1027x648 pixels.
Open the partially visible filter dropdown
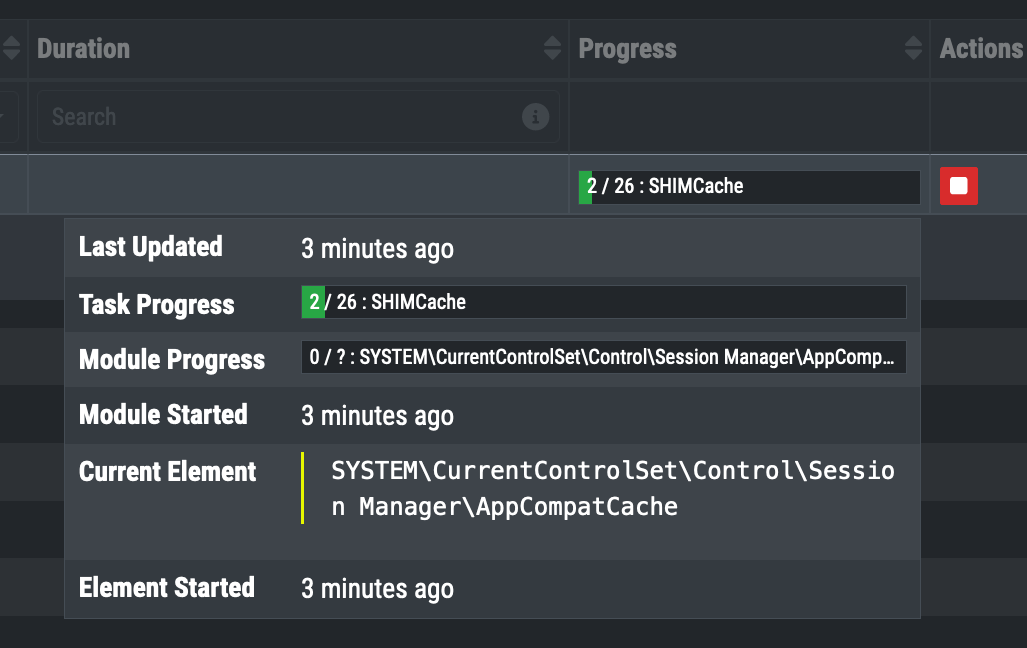click(8, 117)
